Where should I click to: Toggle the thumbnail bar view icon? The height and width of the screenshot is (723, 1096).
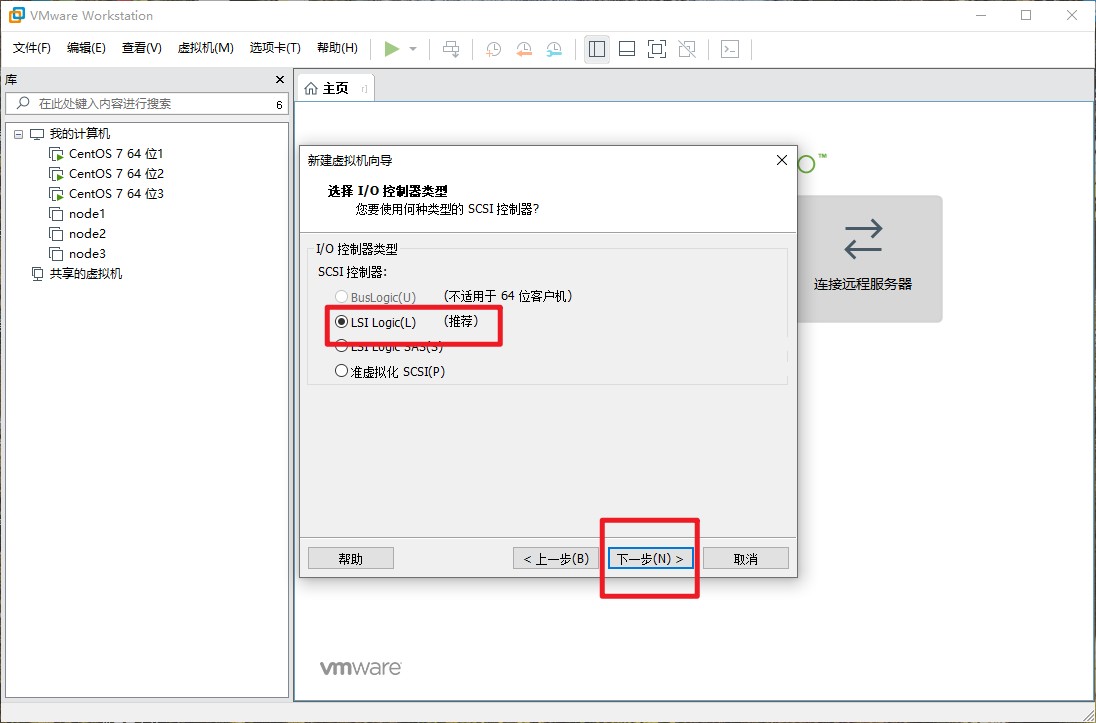(x=627, y=49)
